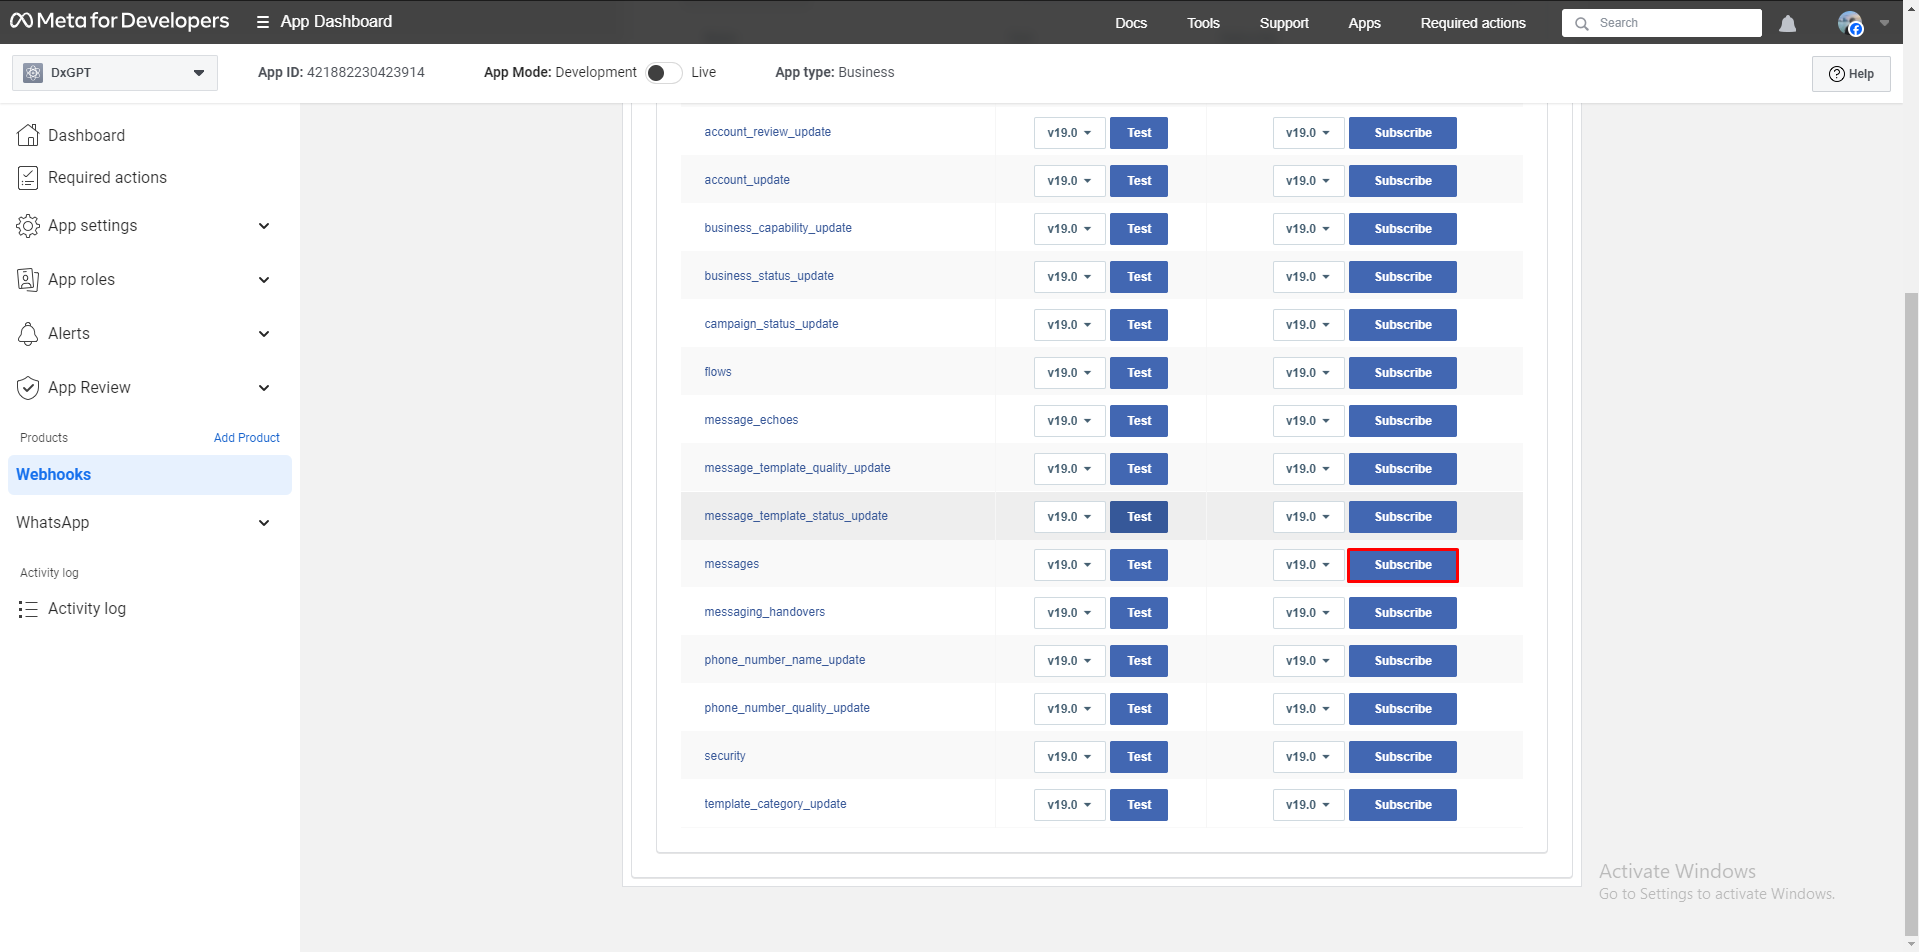Click the notifications bell icon

(x=1787, y=23)
